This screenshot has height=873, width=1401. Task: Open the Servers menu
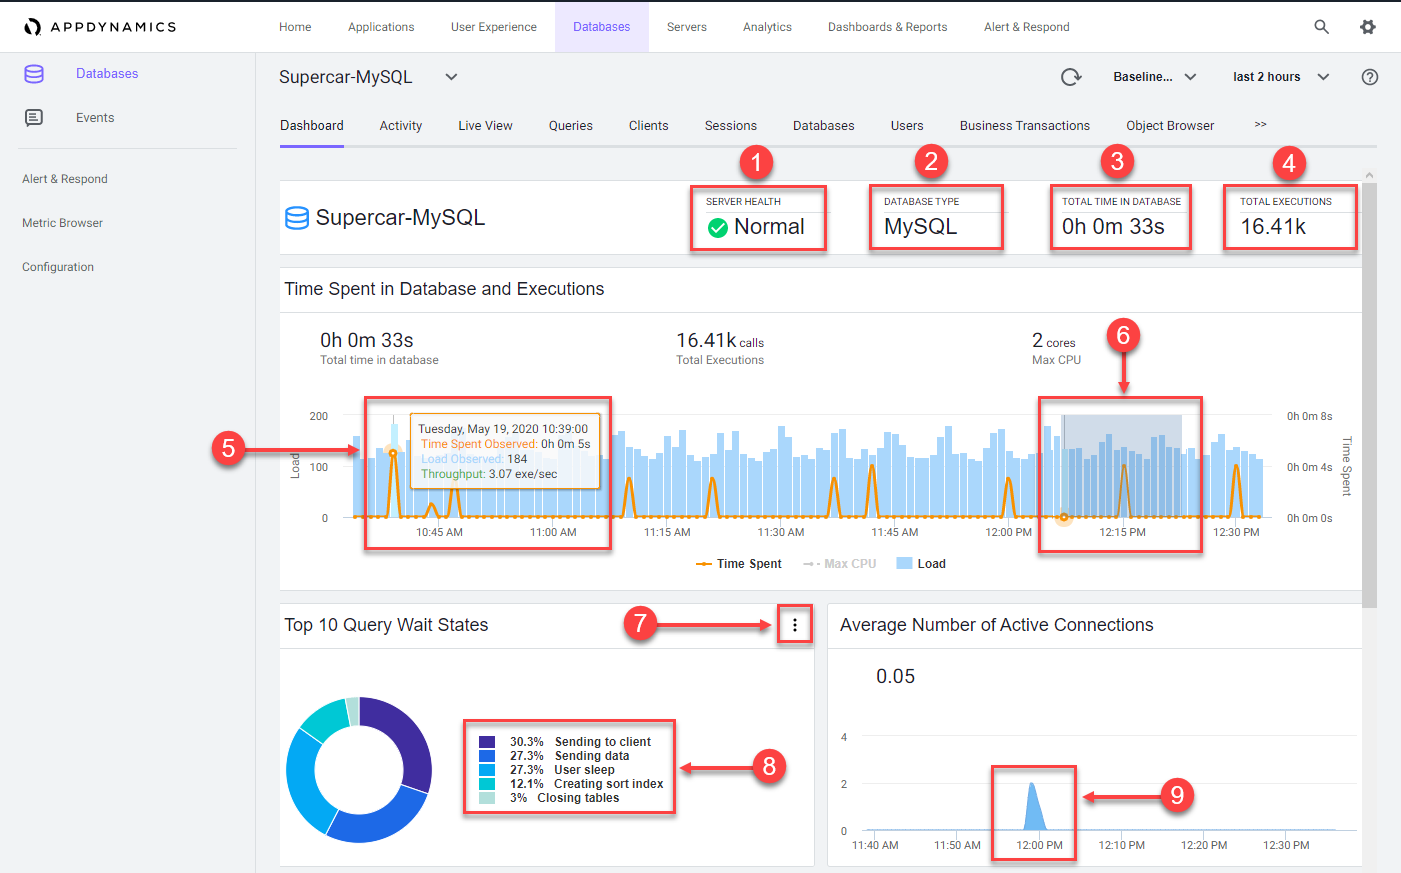click(x=687, y=27)
